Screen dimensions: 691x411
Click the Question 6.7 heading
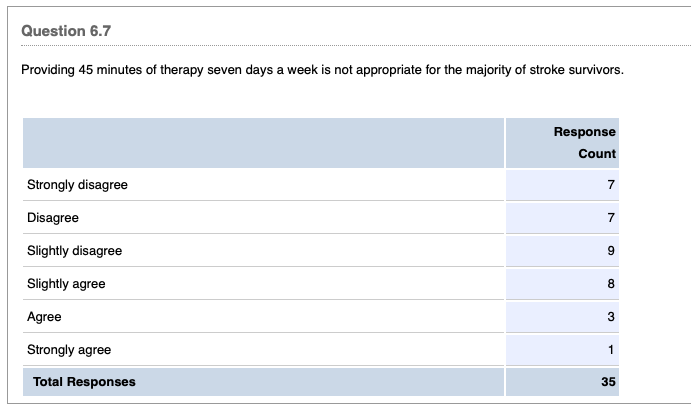(66, 31)
